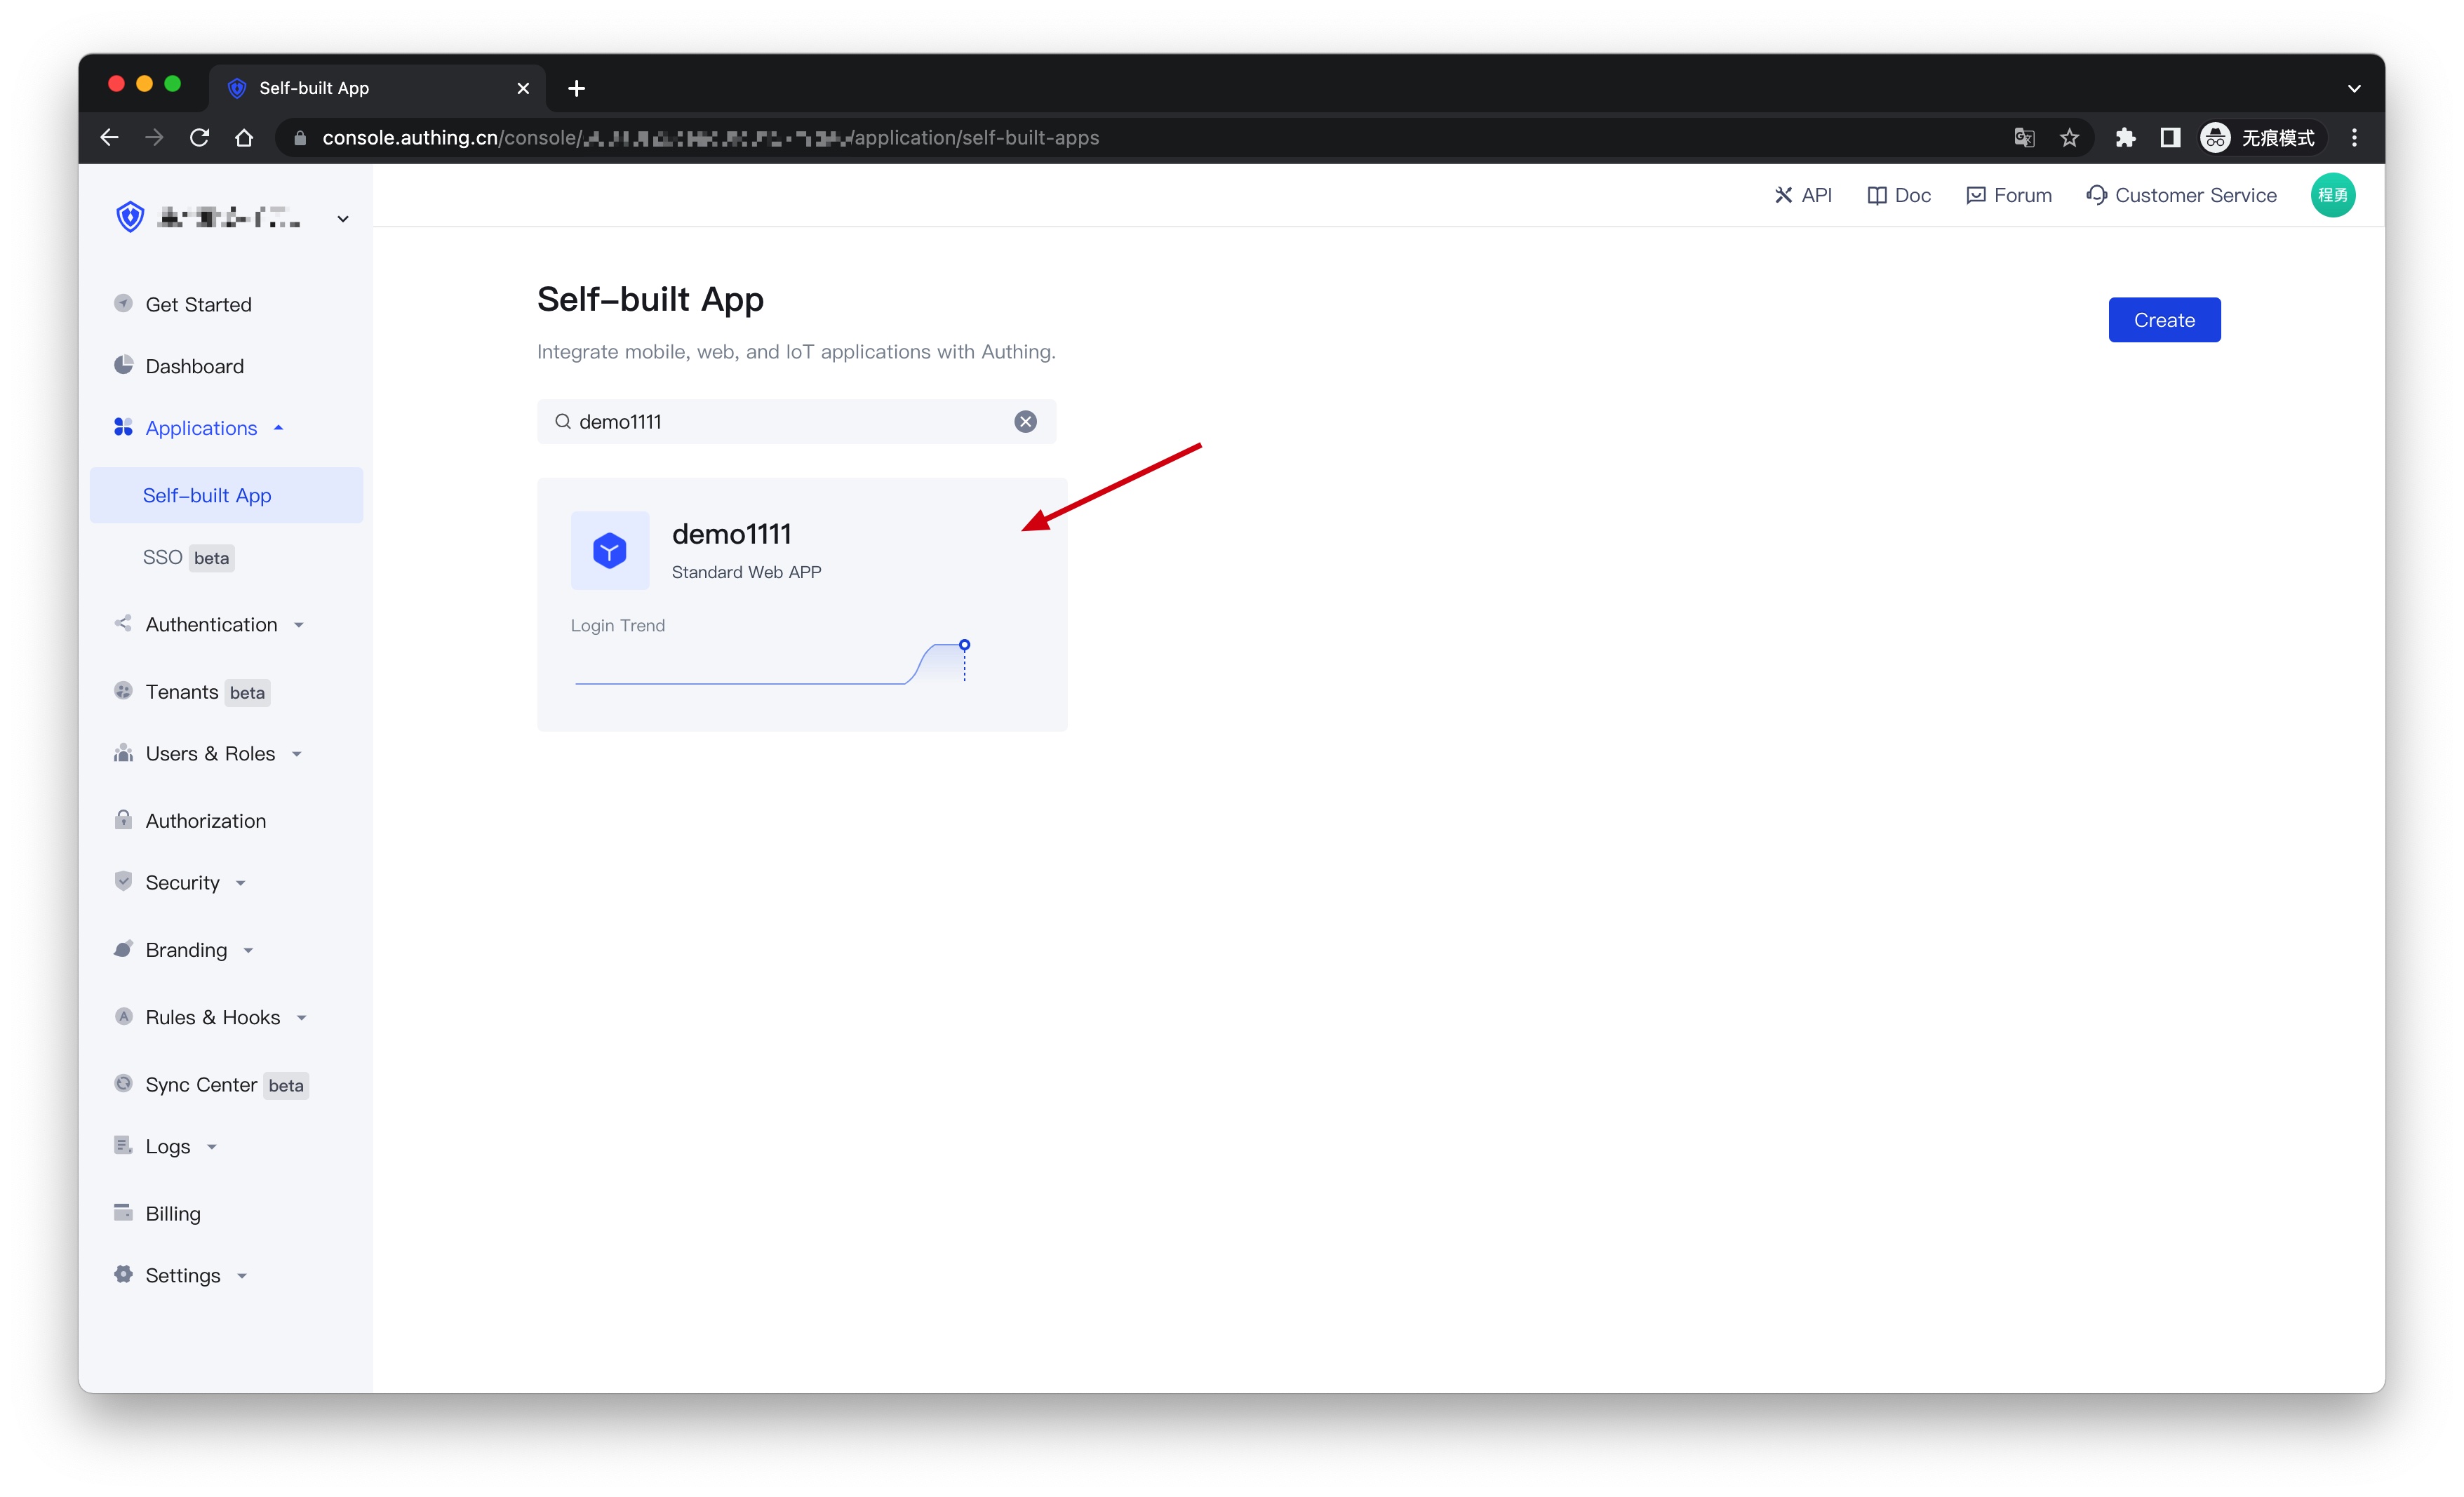Click the Authing shield logo
Image resolution: width=2464 pixels, height=1497 pixels.
(x=130, y=217)
